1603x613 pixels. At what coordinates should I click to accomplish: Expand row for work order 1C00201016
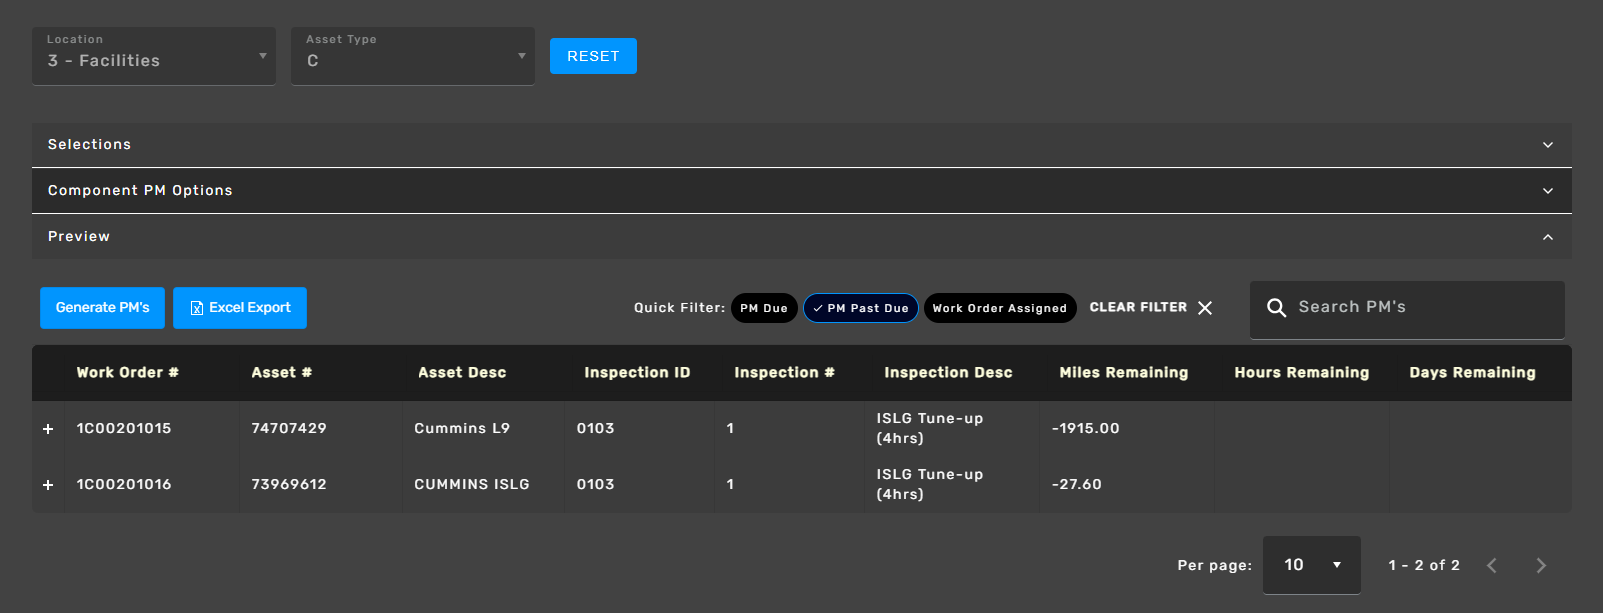click(48, 485)
